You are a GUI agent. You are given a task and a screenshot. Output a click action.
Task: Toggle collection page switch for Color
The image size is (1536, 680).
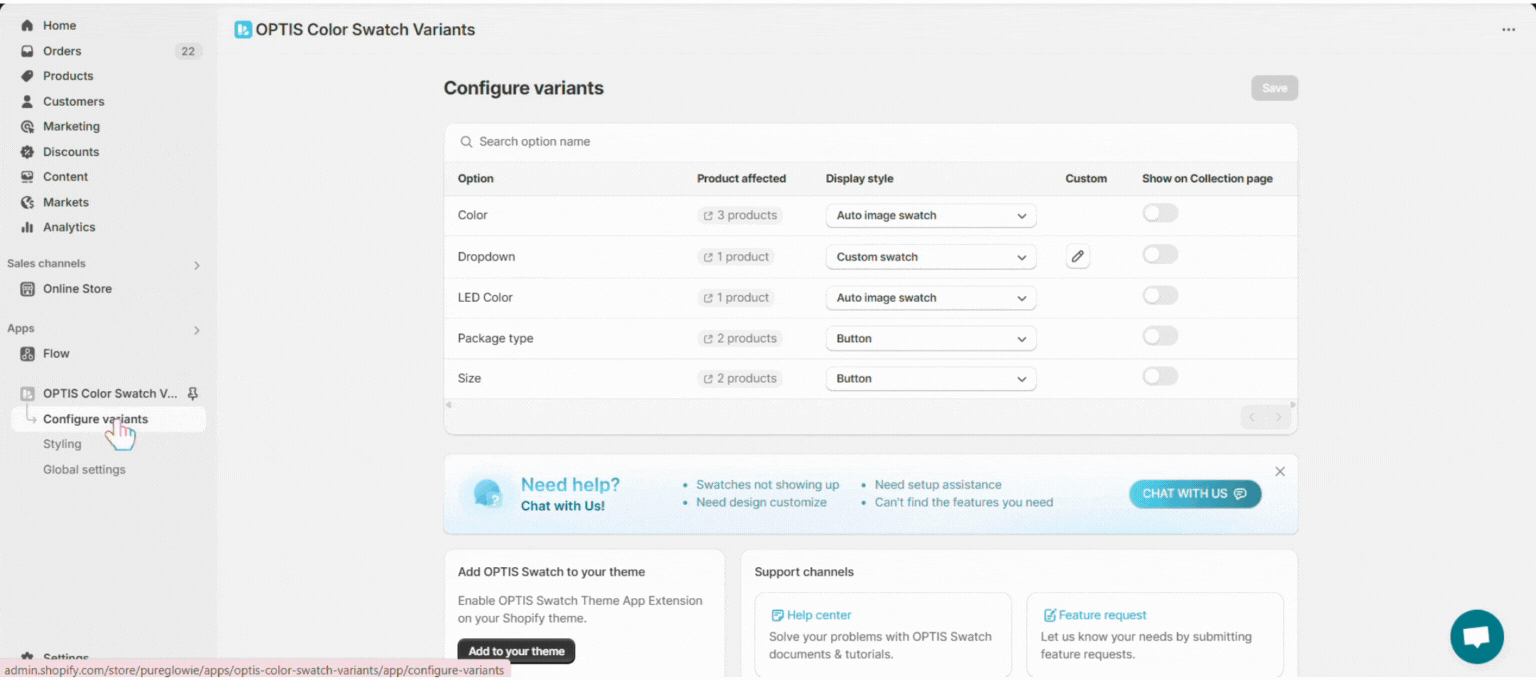click(1160, 213)
